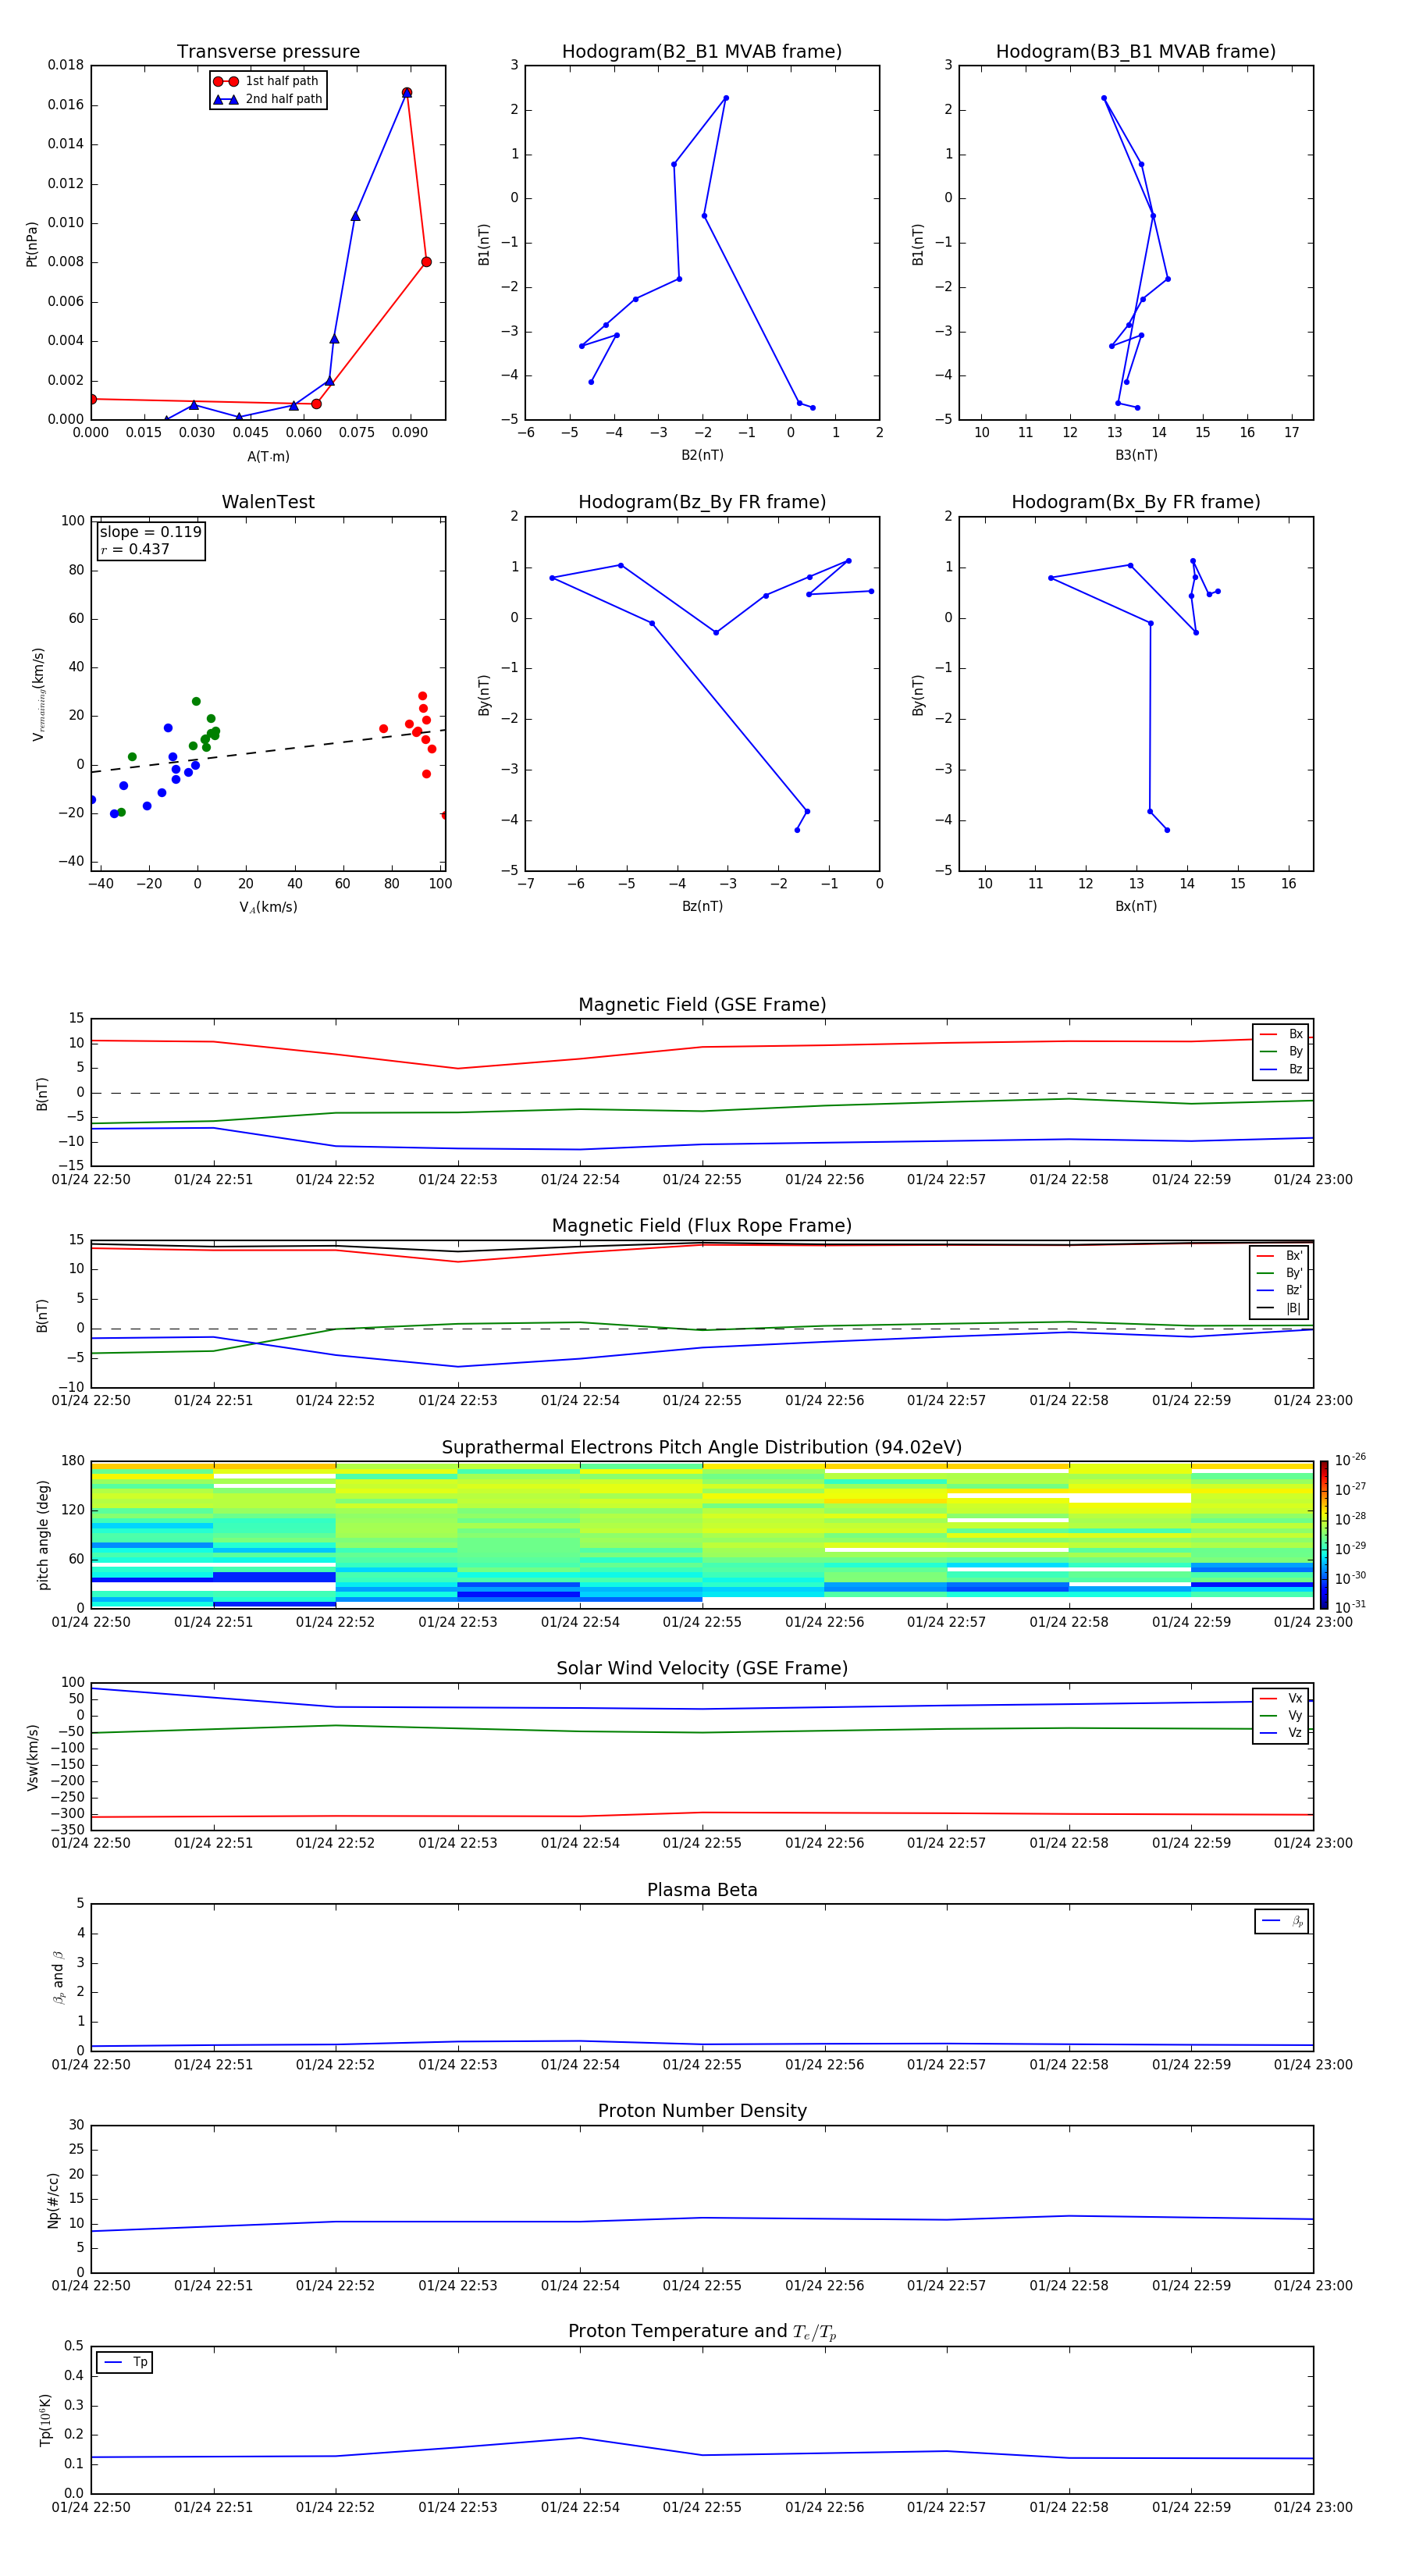
Task: Click the Vx legend entry in the Solar Wind Velocity plot
Action: (x=1282, y=1698)
